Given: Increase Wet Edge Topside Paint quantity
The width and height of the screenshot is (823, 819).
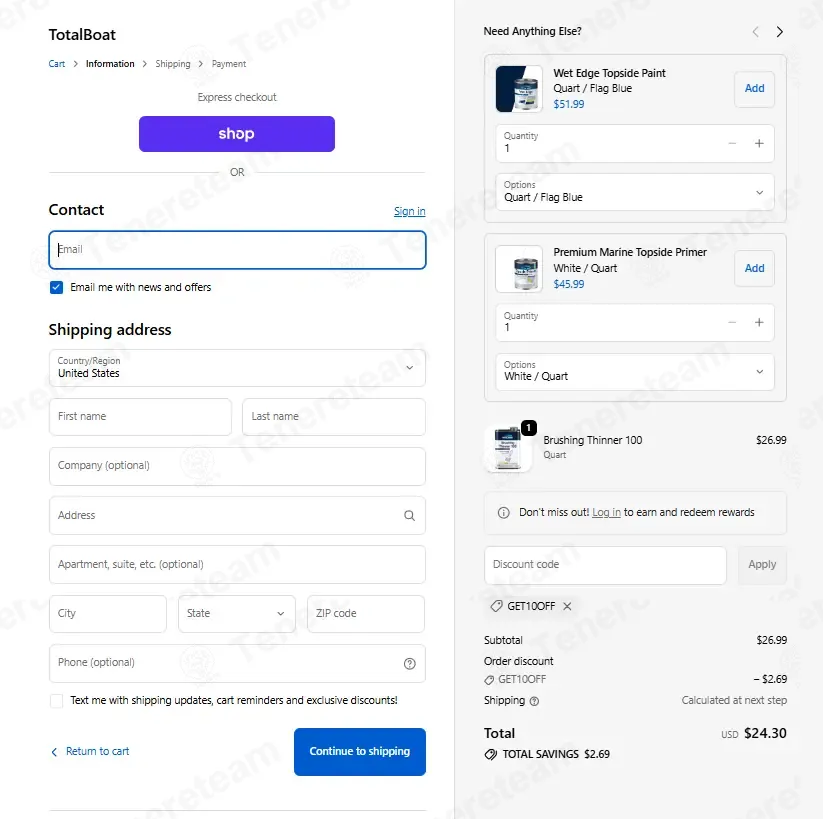Looking at the screenshot, I should pyautogui.click(x=759, y=143).
